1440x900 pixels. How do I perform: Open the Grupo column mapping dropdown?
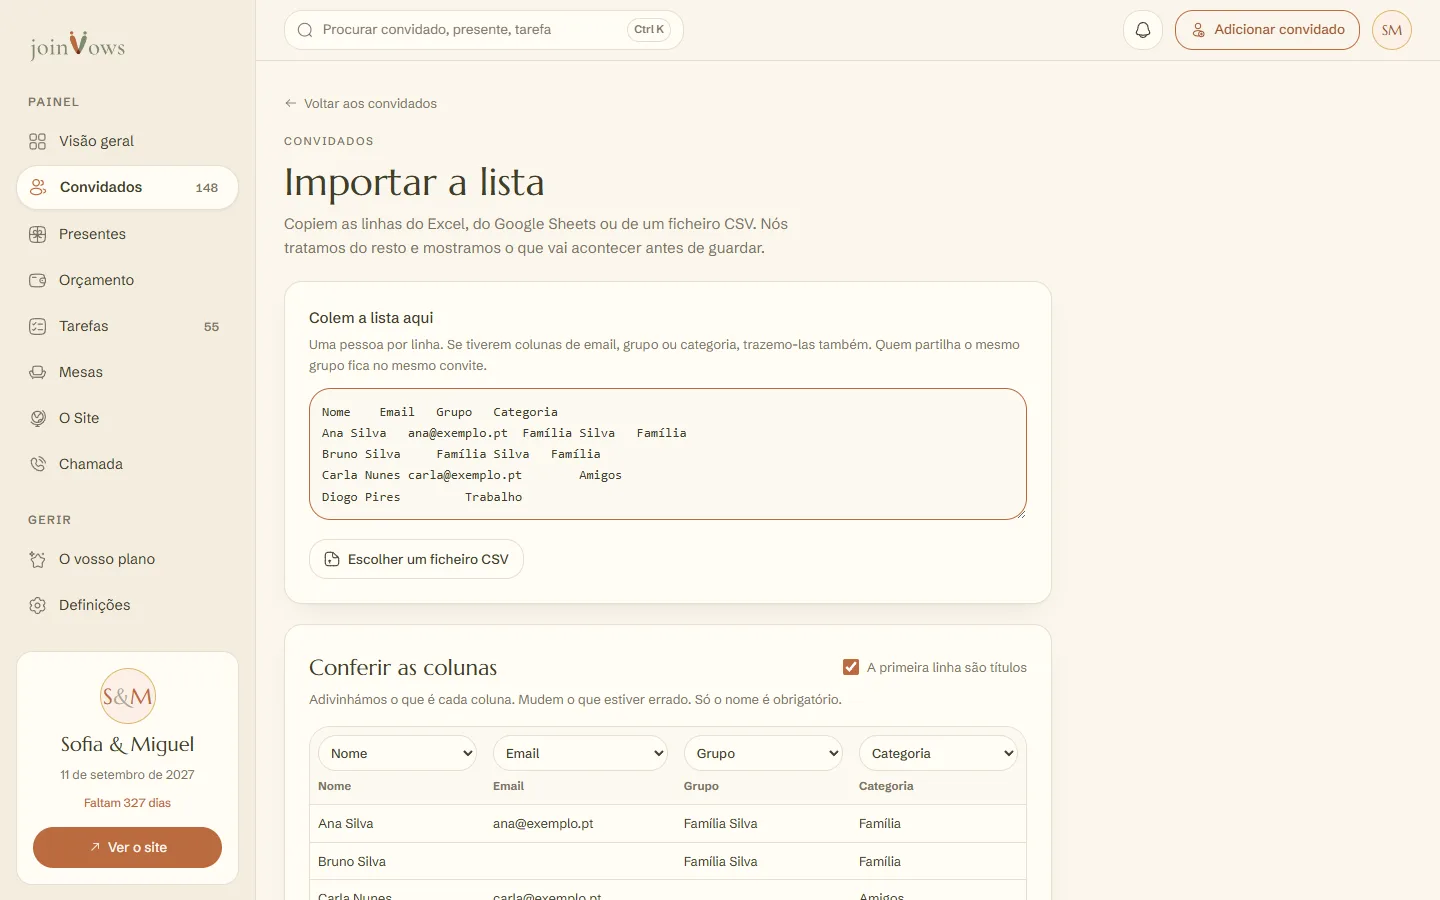pos(763,753)
